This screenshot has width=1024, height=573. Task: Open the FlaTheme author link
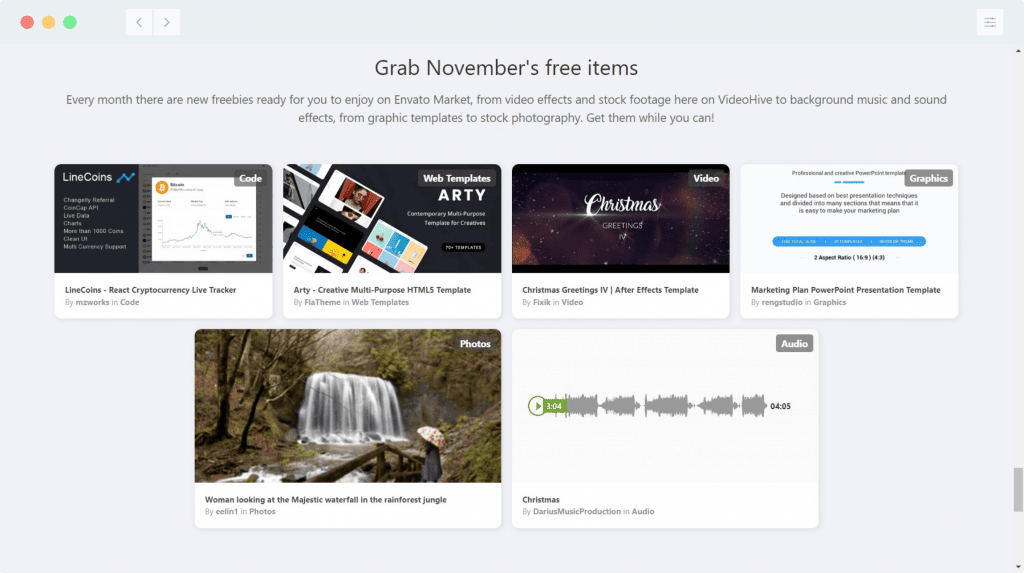coord(322,303)
